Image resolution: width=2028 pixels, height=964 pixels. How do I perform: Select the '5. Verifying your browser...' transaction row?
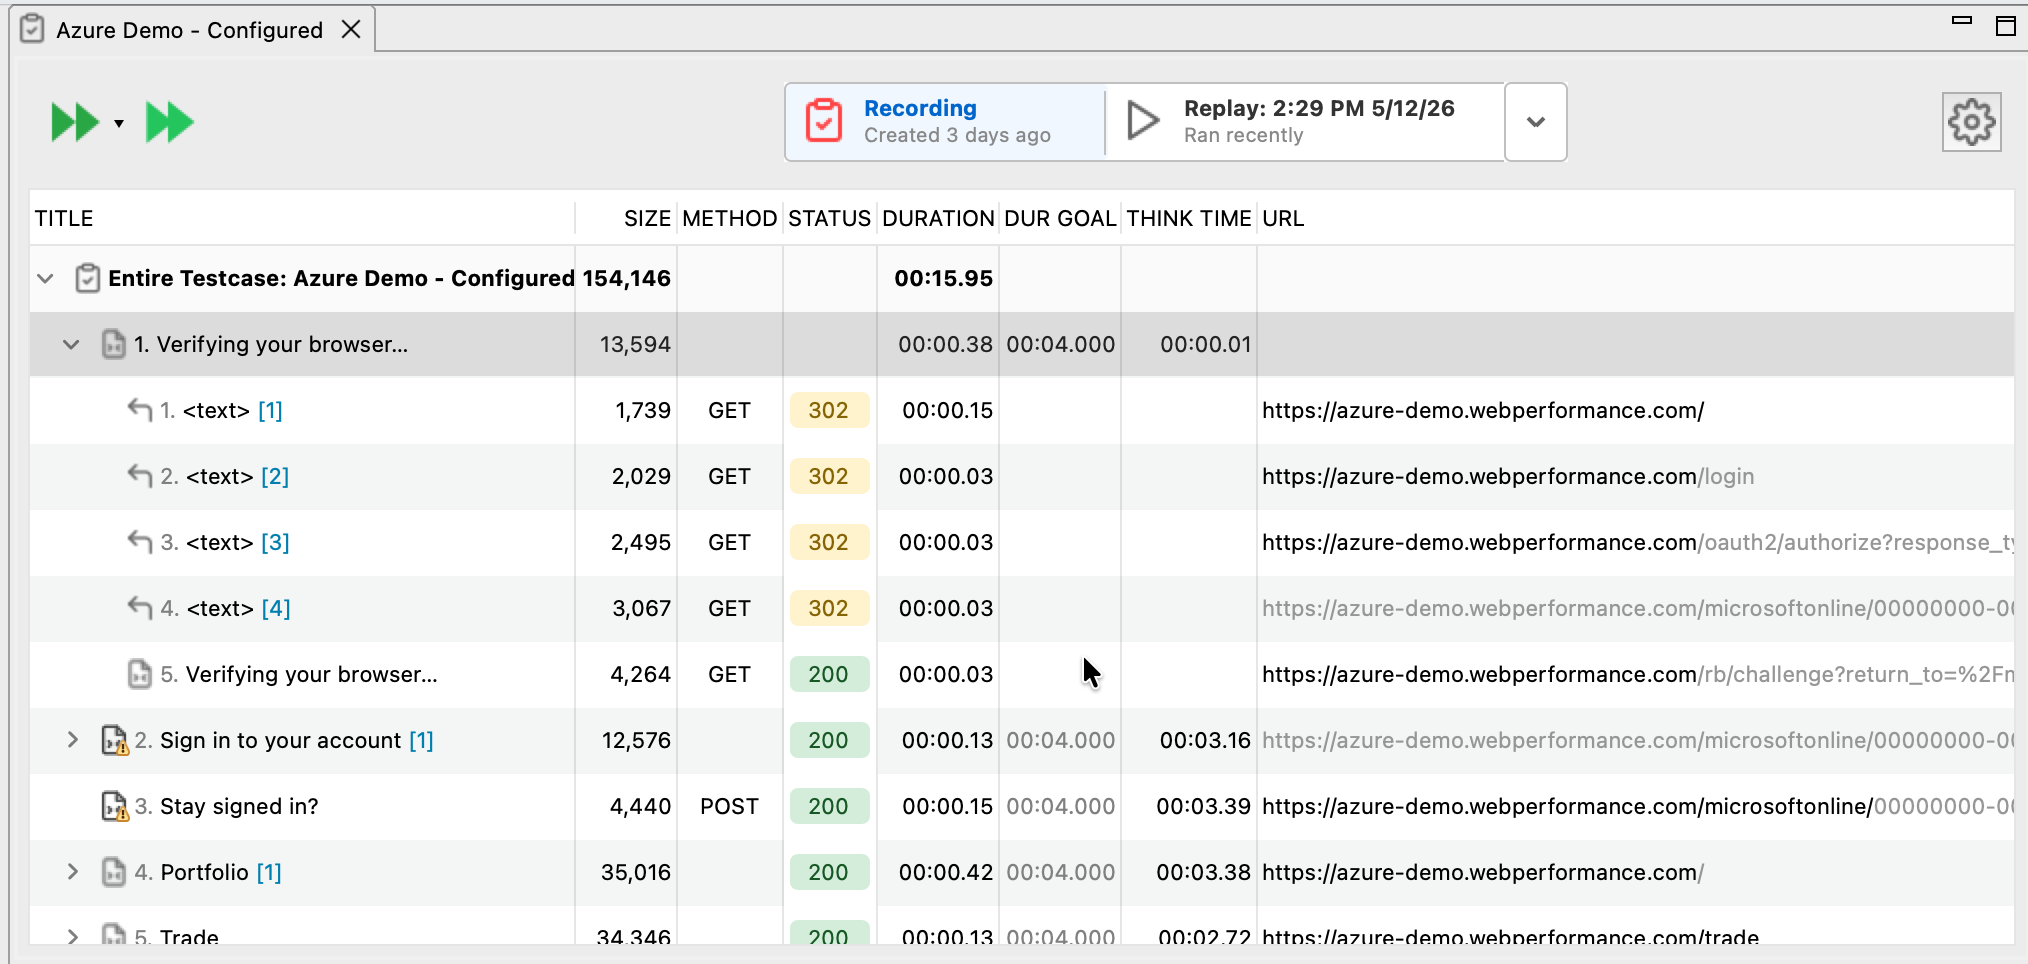pyautogui.click(x=1022, y=674)
